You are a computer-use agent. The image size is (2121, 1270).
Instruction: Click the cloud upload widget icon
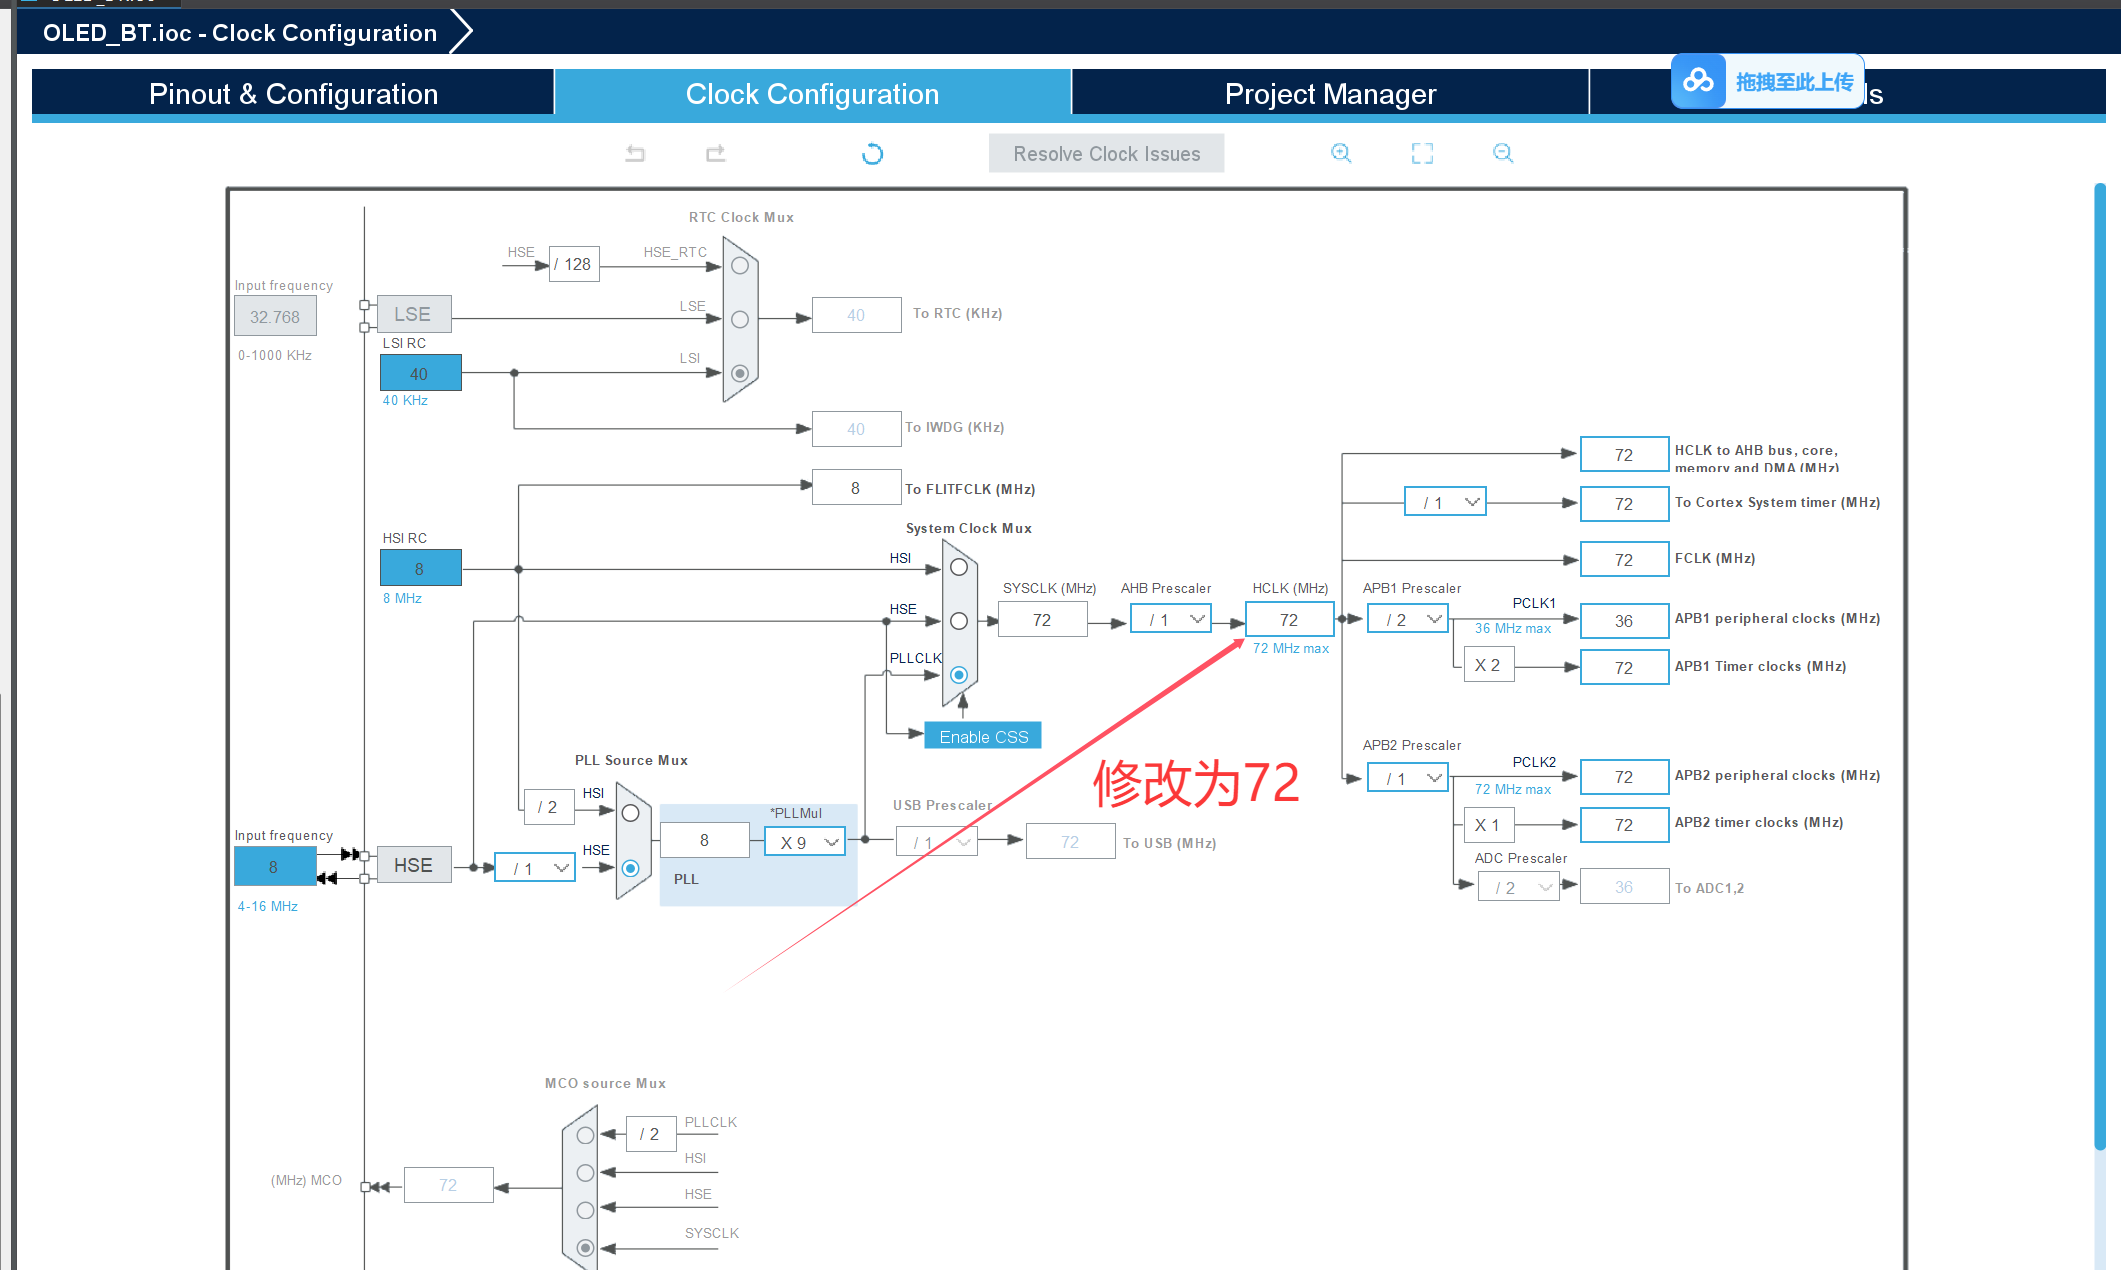point(1698,81)
